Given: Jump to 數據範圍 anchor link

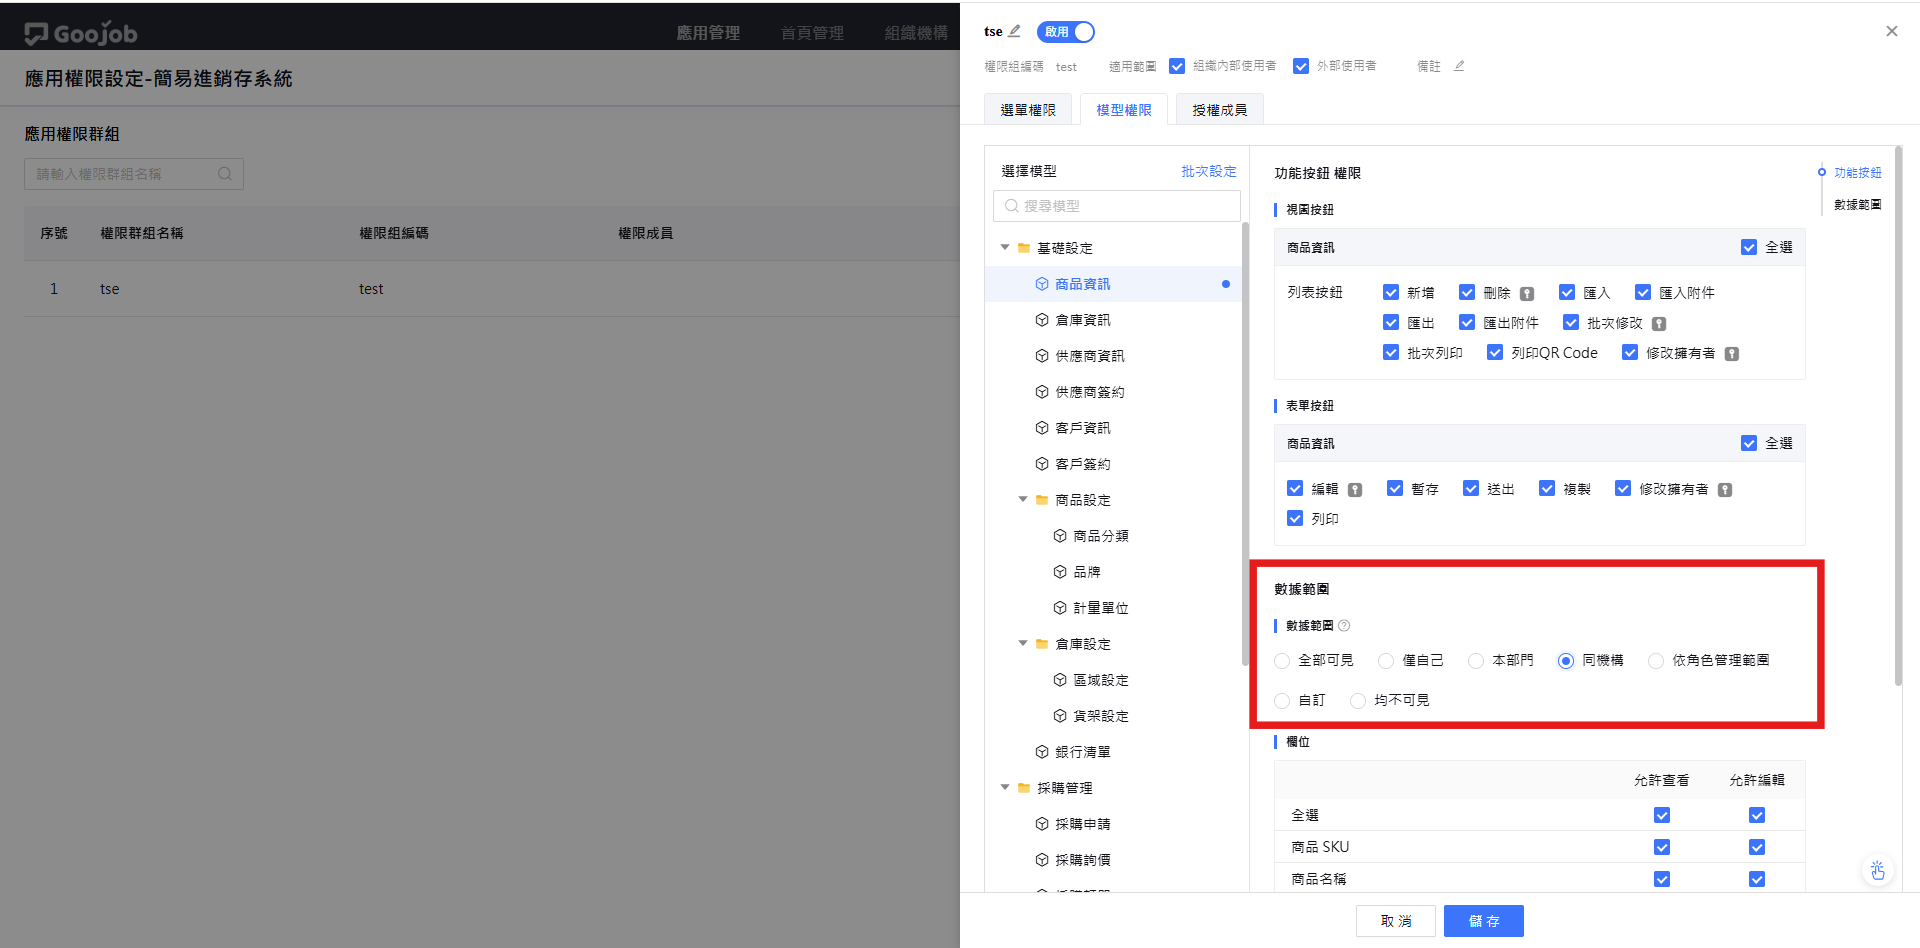Looking at the screenshot, I should pos(1858,204).
